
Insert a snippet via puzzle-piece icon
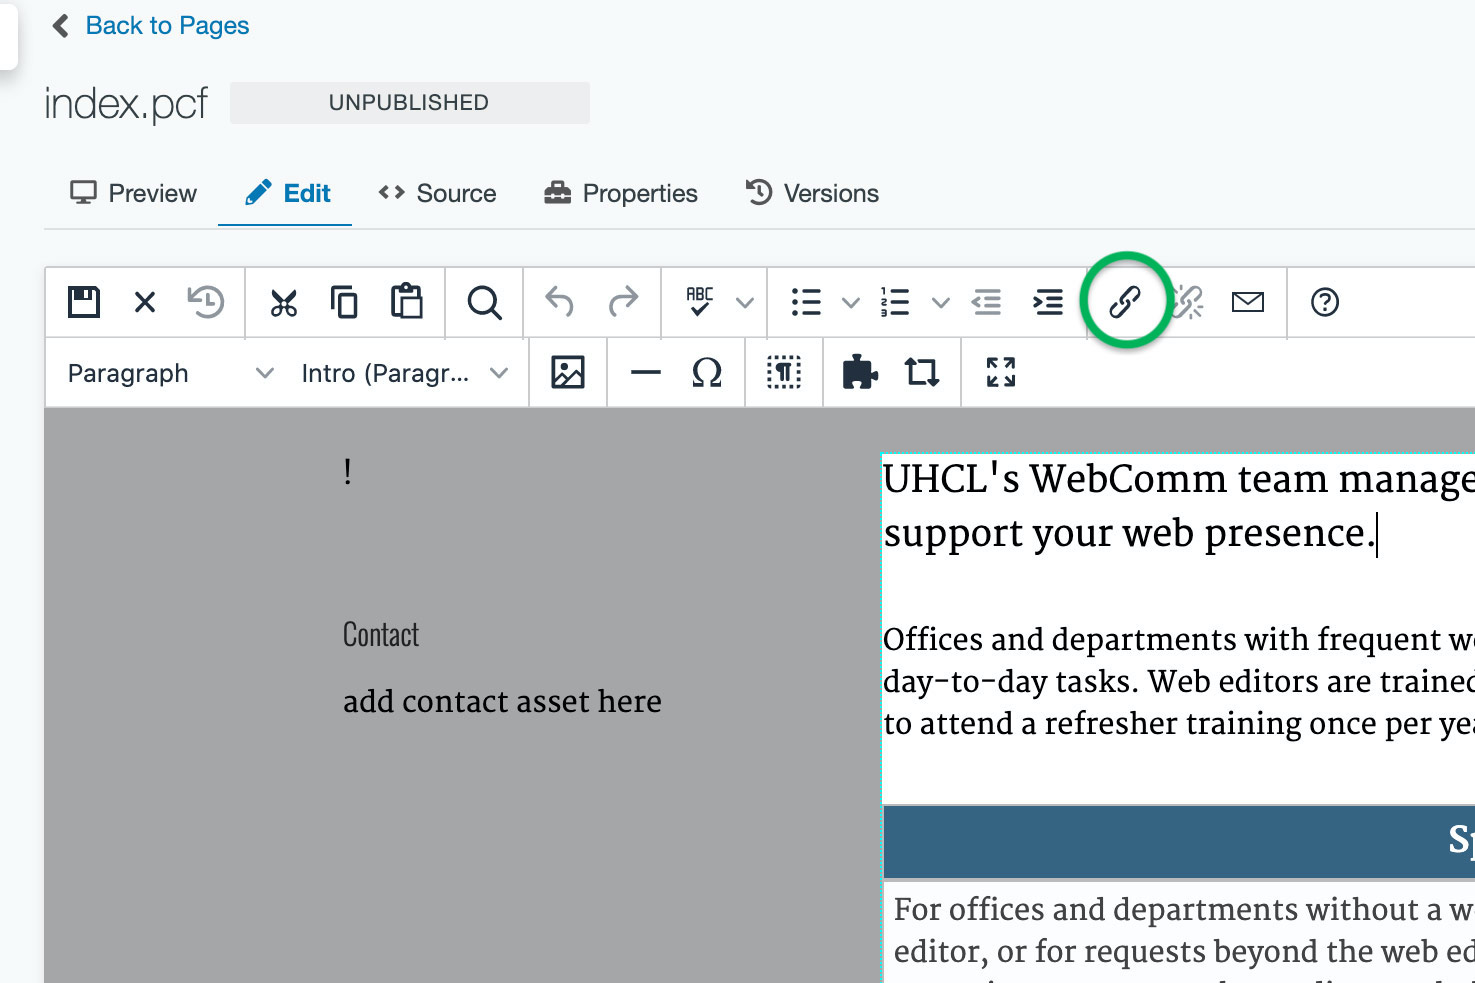860,372
